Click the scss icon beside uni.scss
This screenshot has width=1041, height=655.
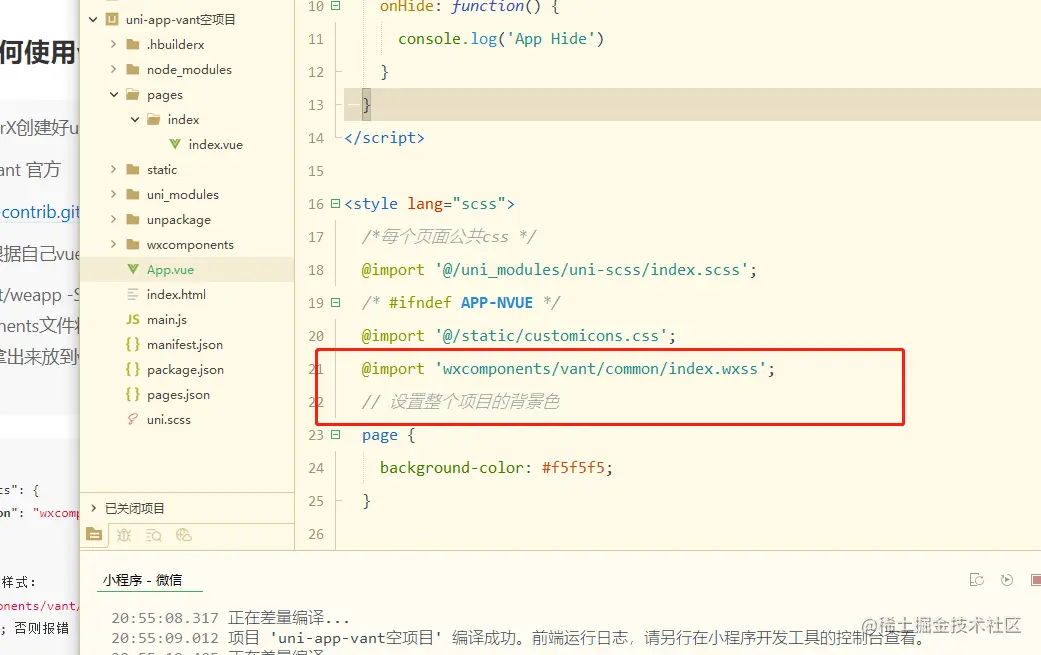click(133, 419)
